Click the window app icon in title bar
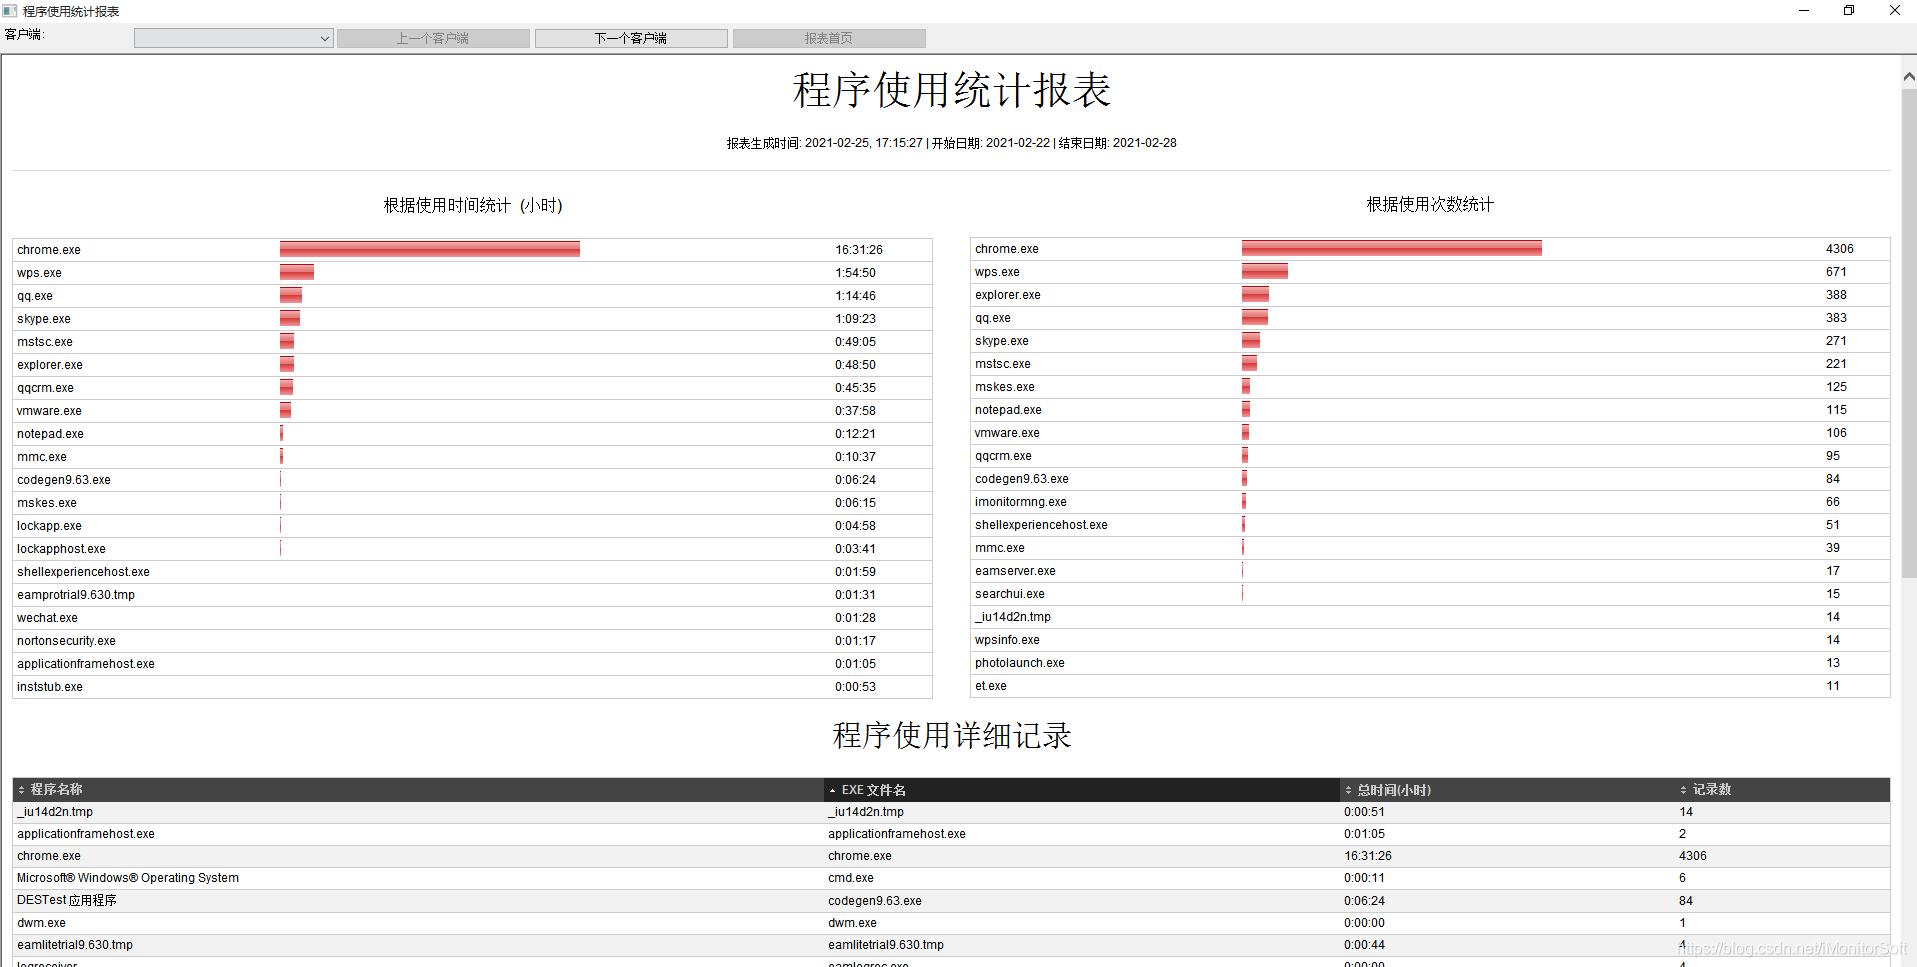The width and height of the screenshot is (1917, 967). point(10,11)
